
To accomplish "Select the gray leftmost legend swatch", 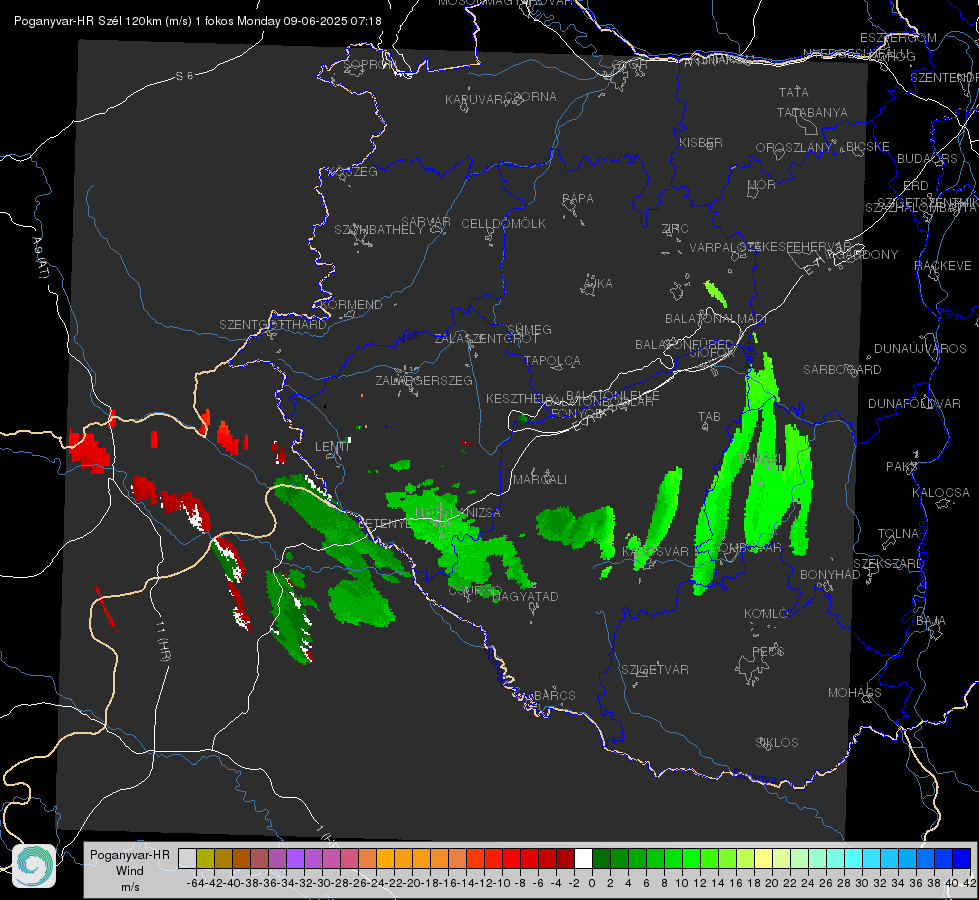I will tap(187, 858).
